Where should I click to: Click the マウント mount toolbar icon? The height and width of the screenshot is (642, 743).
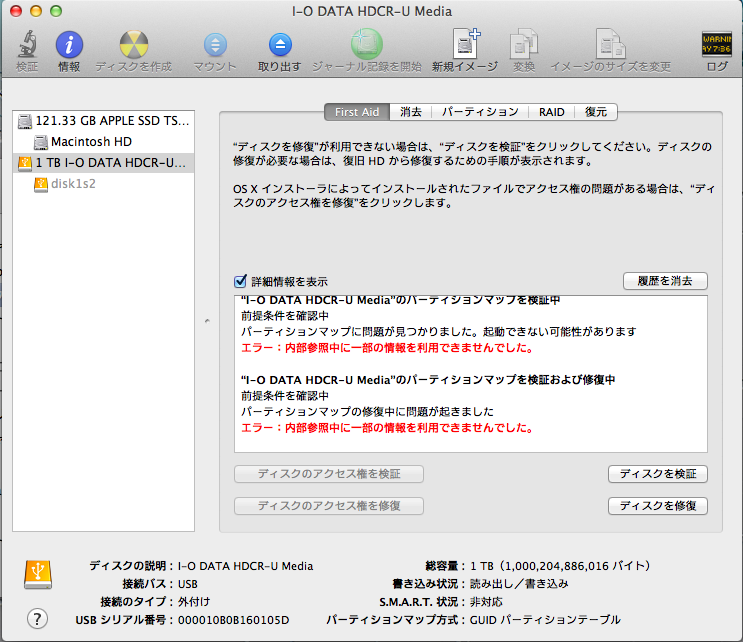(215, 46)
